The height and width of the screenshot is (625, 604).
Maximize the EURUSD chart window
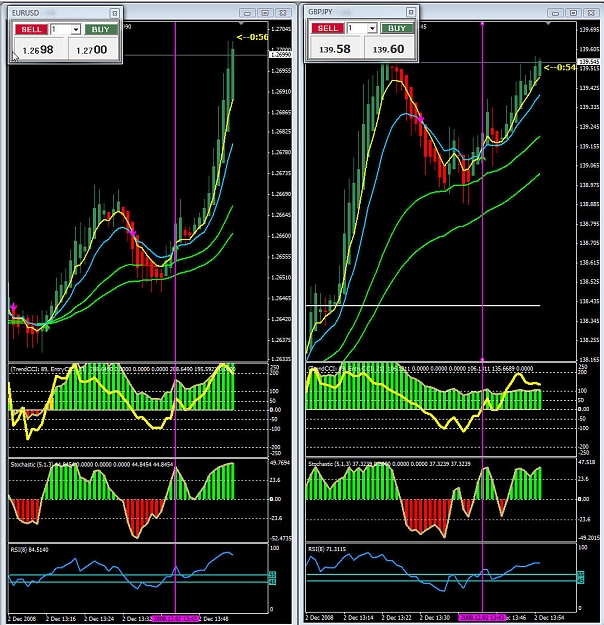tap(265, 13)
